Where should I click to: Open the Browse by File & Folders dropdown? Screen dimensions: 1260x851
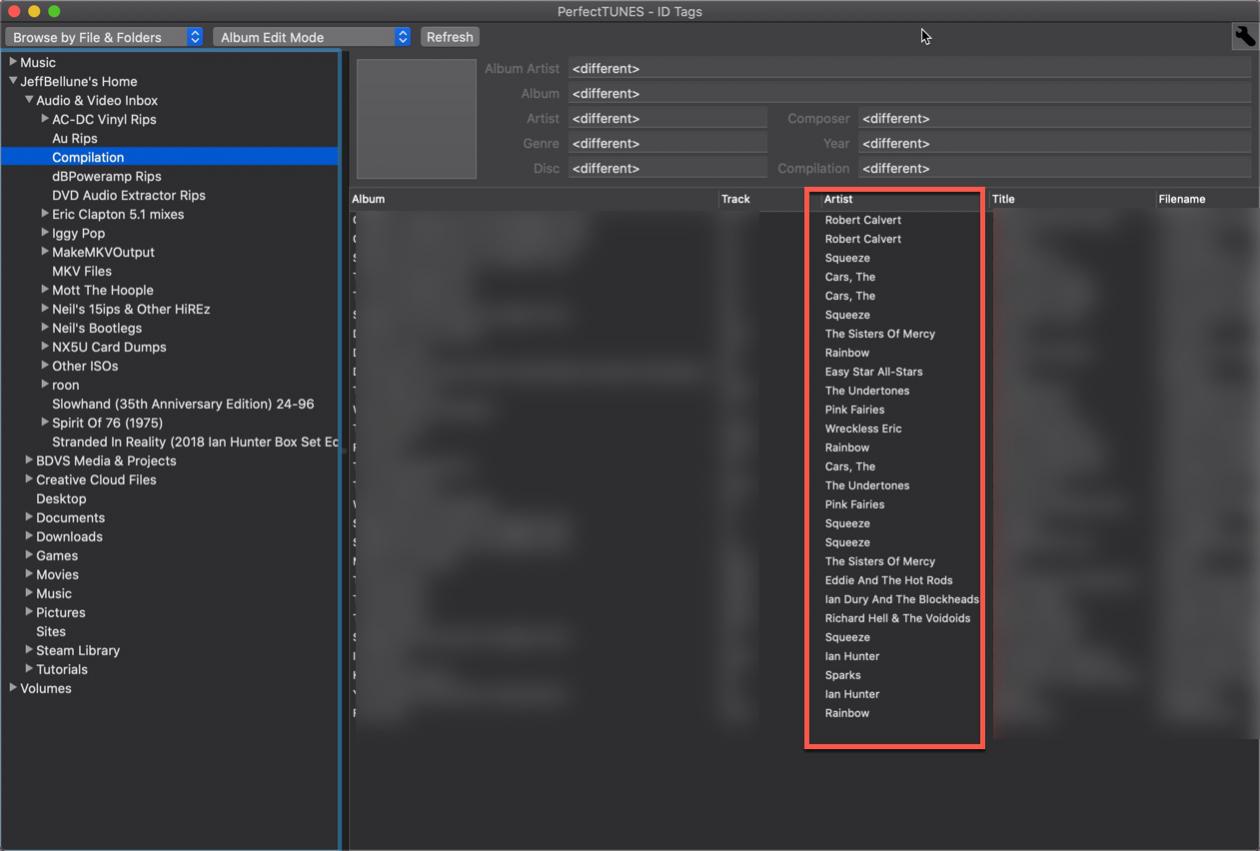click(x=104, y=37)
